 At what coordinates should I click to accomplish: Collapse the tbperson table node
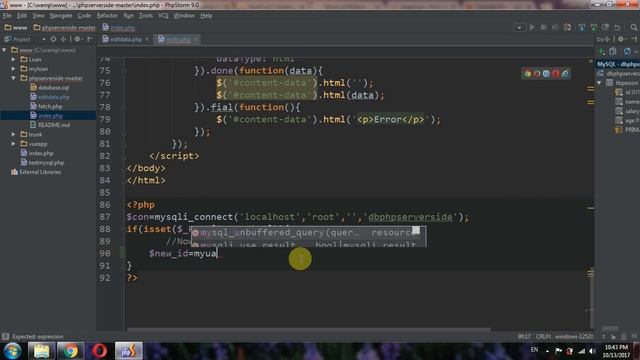coord(599,83)
